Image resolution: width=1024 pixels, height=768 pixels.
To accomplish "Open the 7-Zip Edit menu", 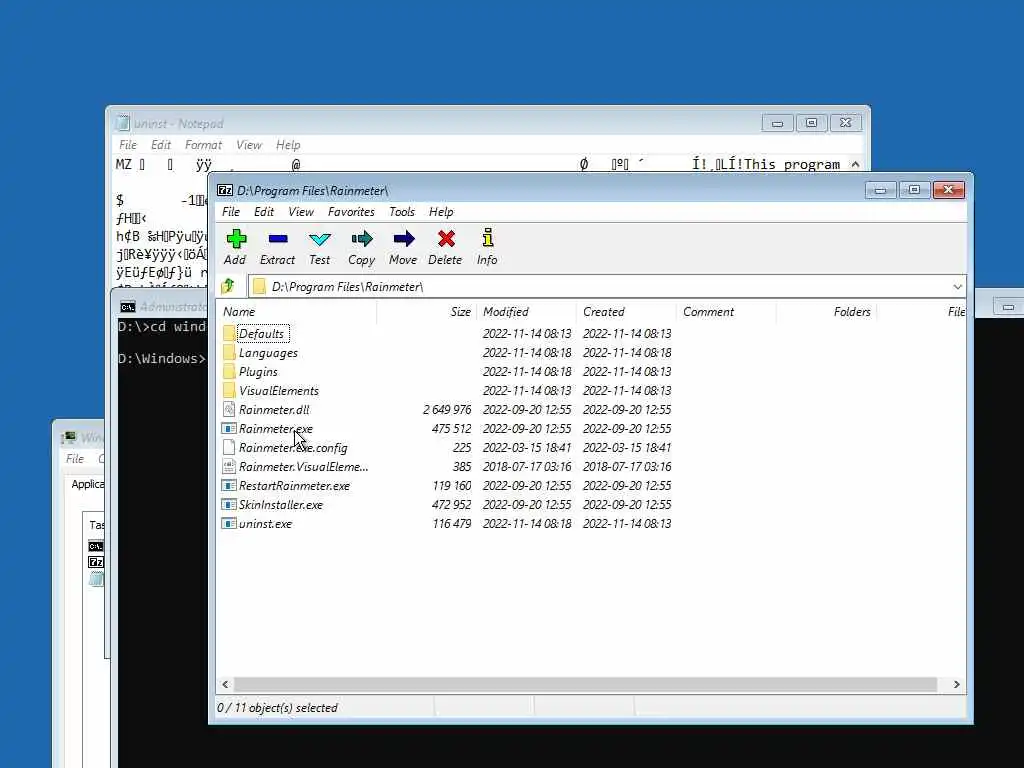I will [x=264, y=212].
